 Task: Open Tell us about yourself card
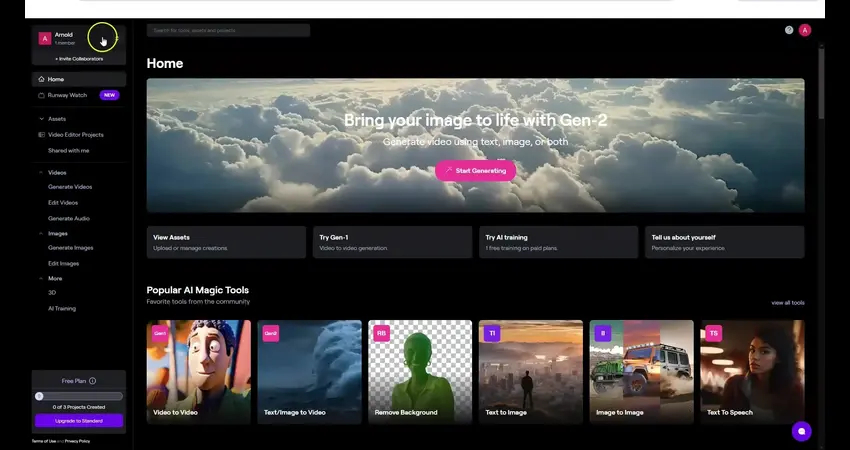(725, 242)
